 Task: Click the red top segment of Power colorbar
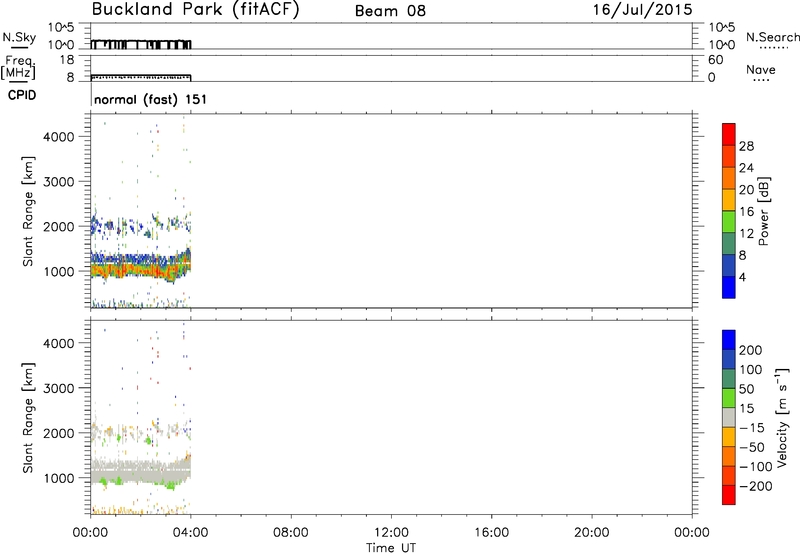tap(729, 134)
